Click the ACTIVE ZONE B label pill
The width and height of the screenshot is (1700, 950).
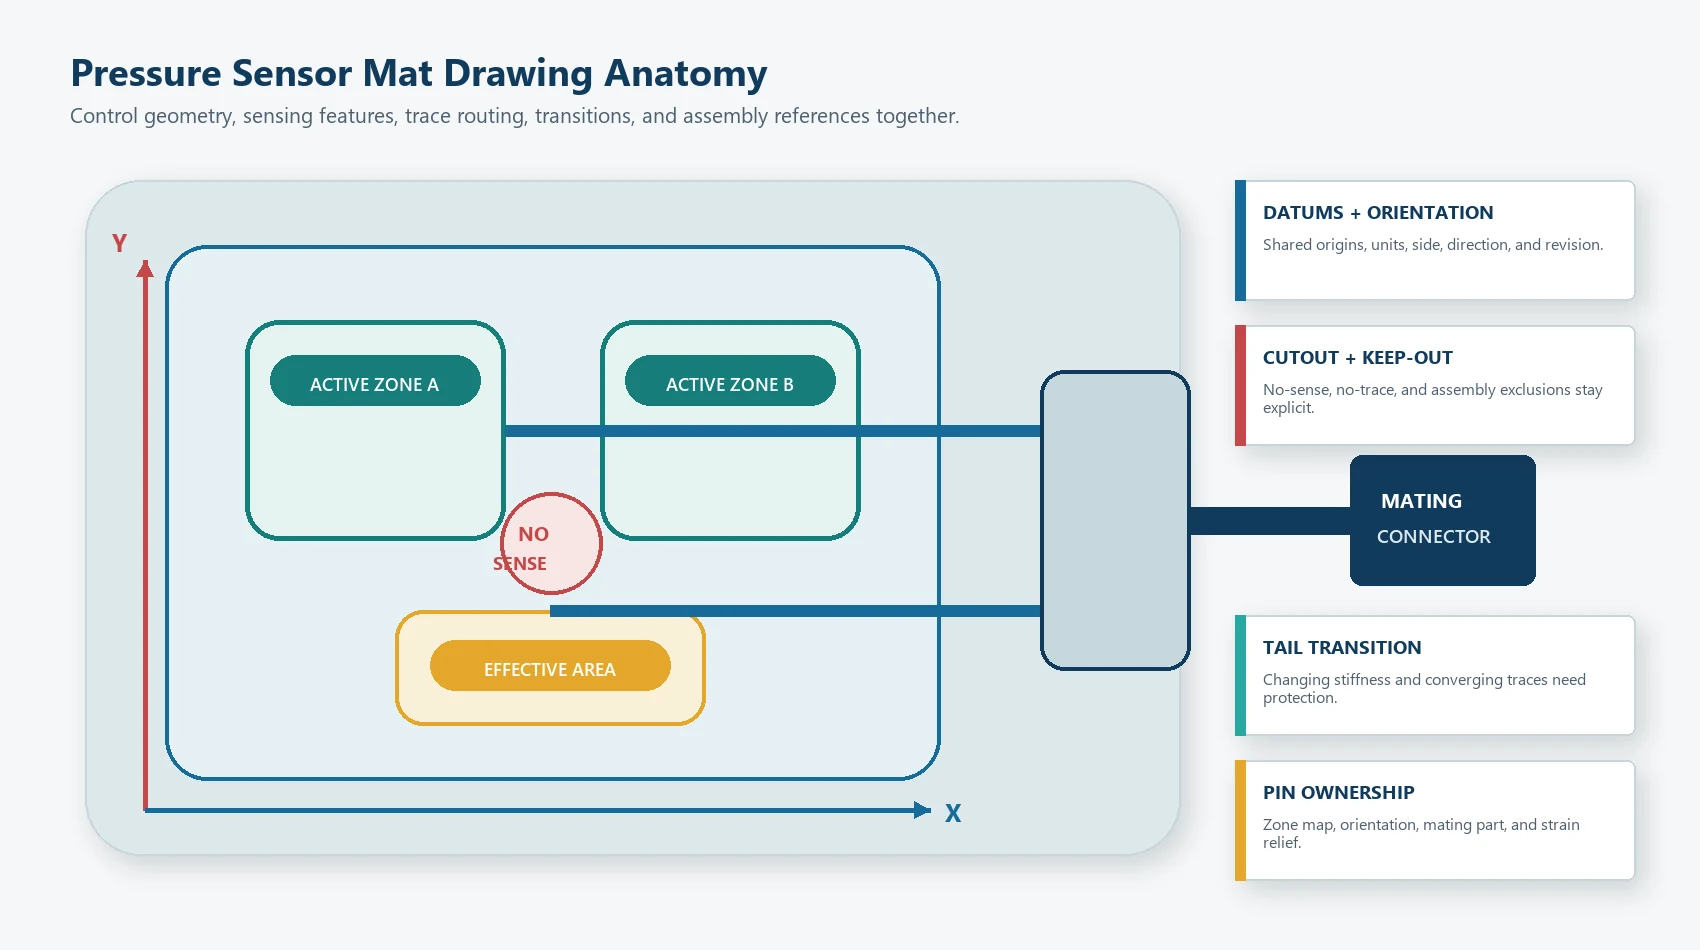[x=730, y=381]
